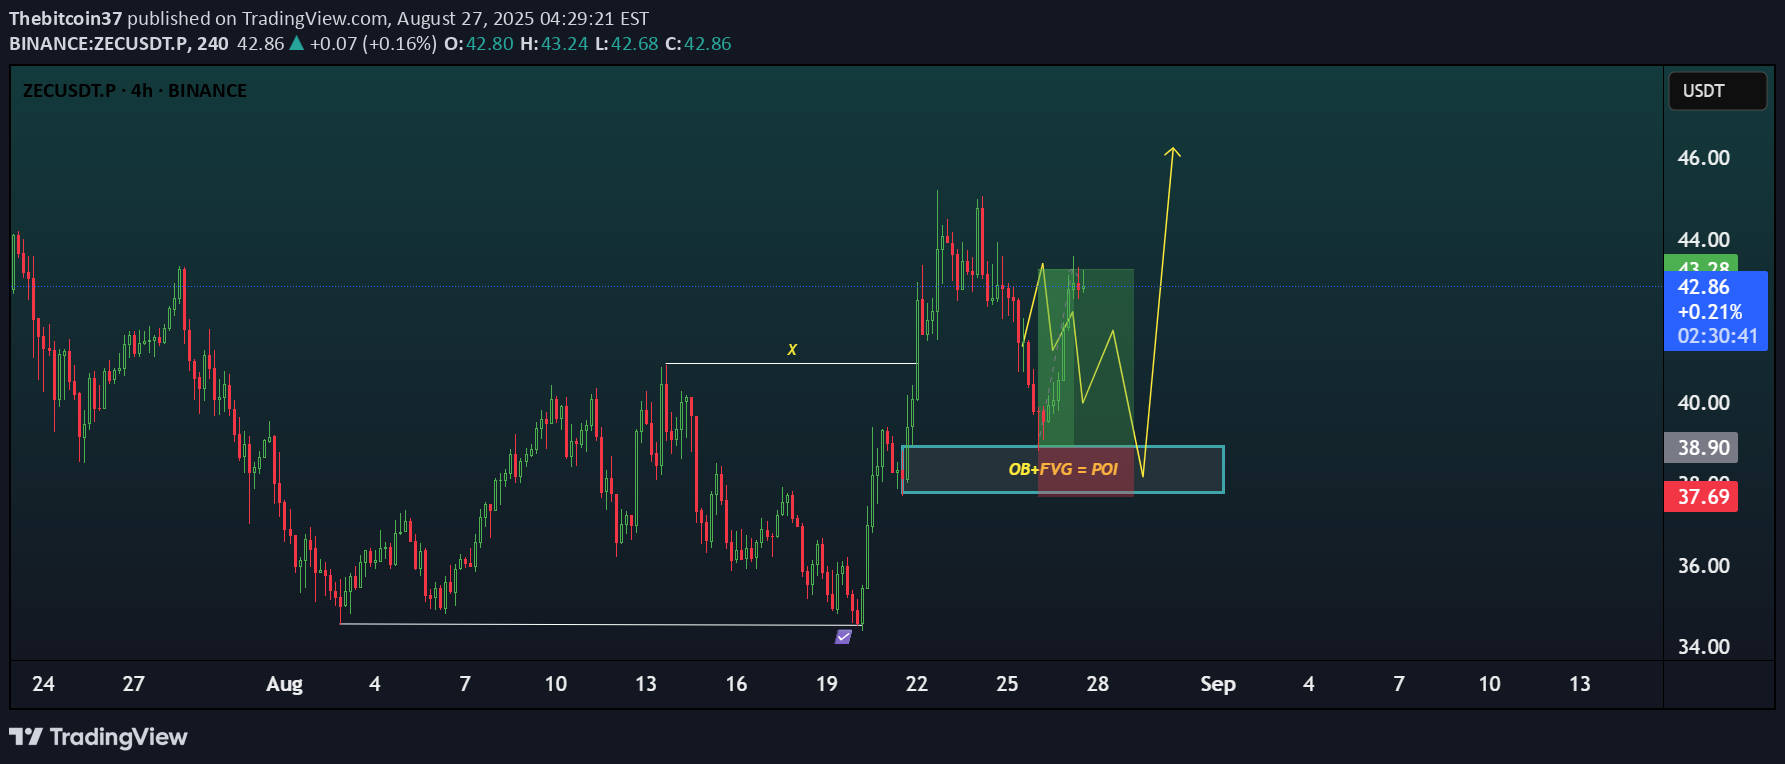
Task: Click the TradingView logo
Action: 98,737
